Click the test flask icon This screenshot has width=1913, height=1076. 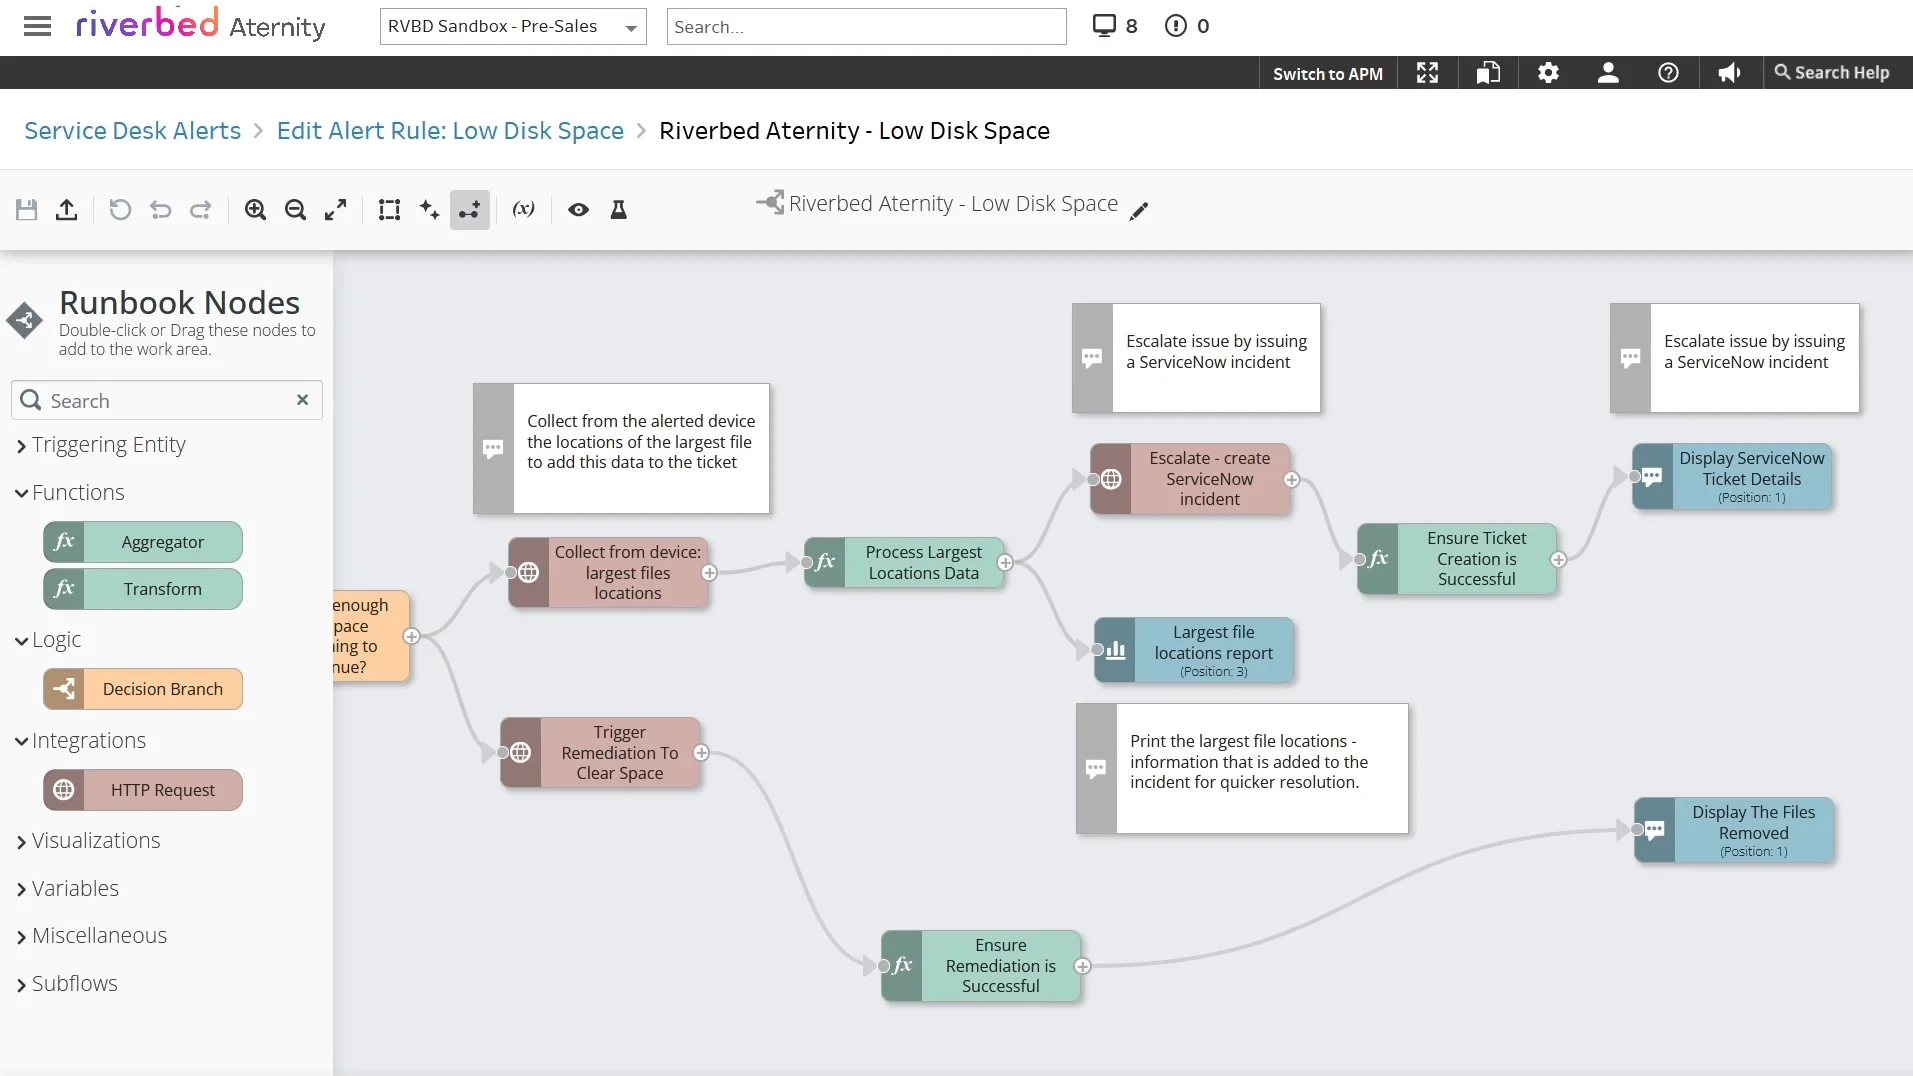pyautogui.click(x=619, y=209)
